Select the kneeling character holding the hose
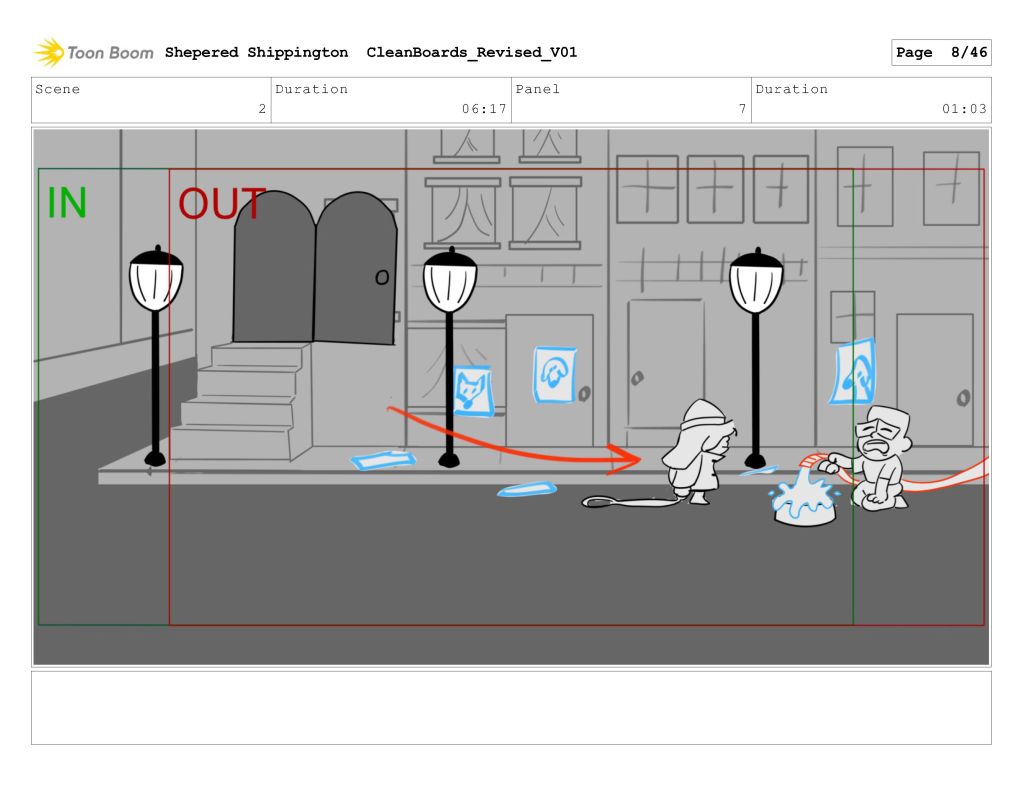 (x=881, y=457)
